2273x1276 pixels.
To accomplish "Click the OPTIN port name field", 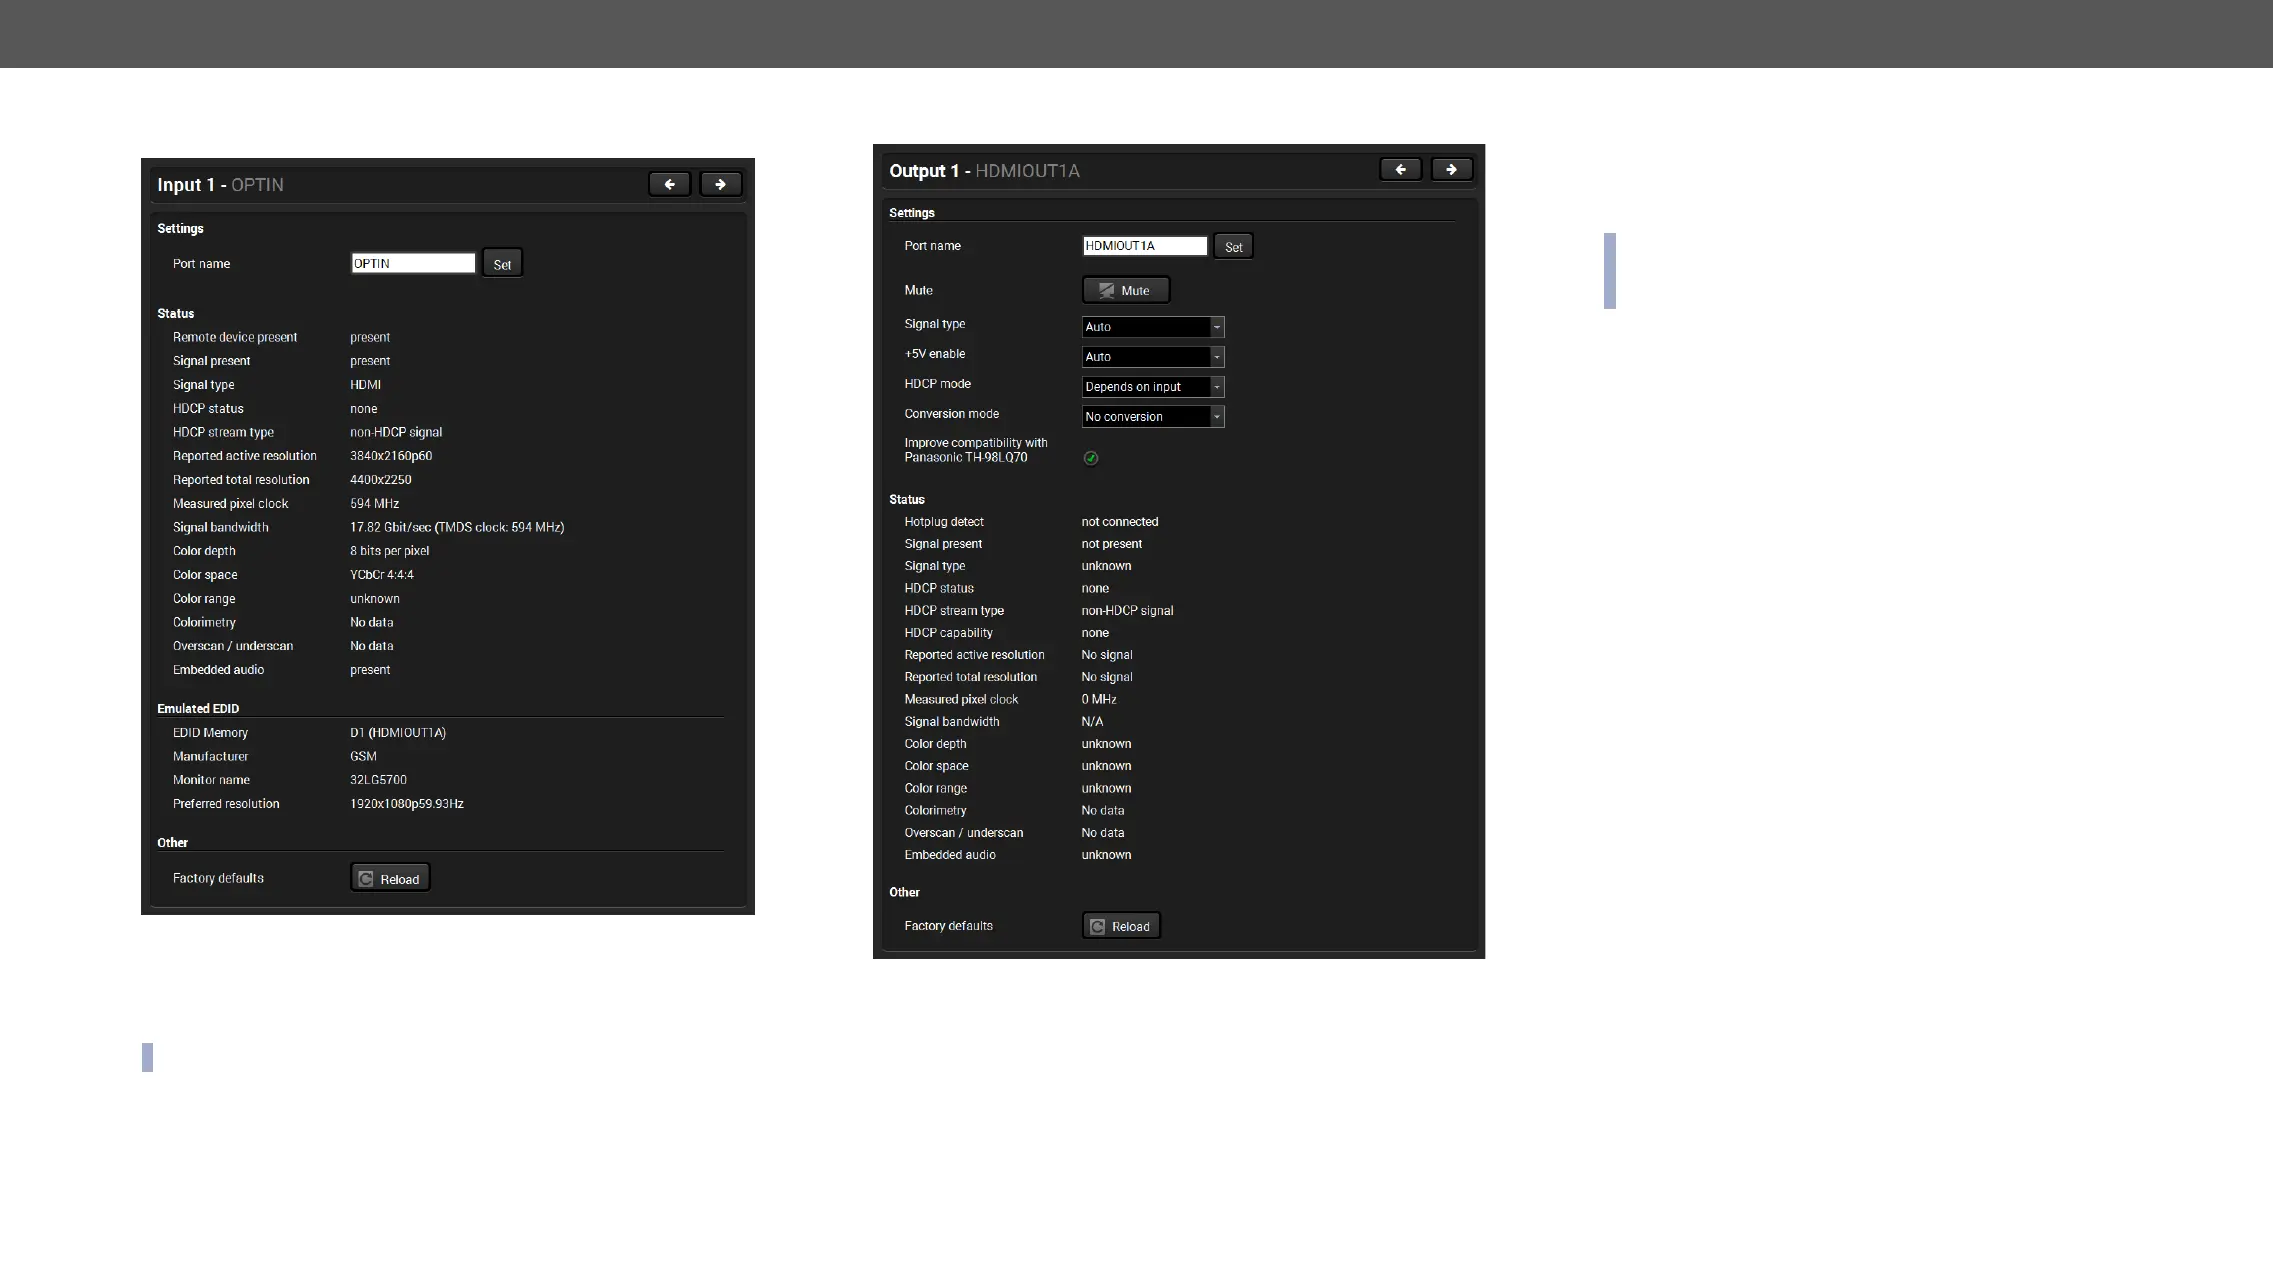I will click(413, 264).
